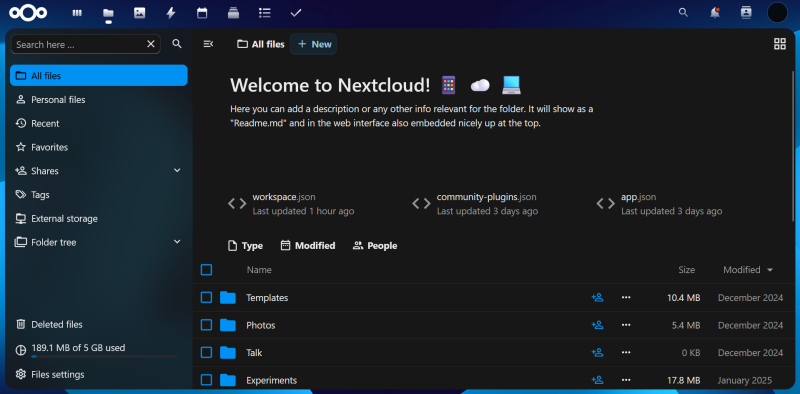Screen dimensions: 800x394
Task: Open recent file workspace.json
Action: click(291, 204)
